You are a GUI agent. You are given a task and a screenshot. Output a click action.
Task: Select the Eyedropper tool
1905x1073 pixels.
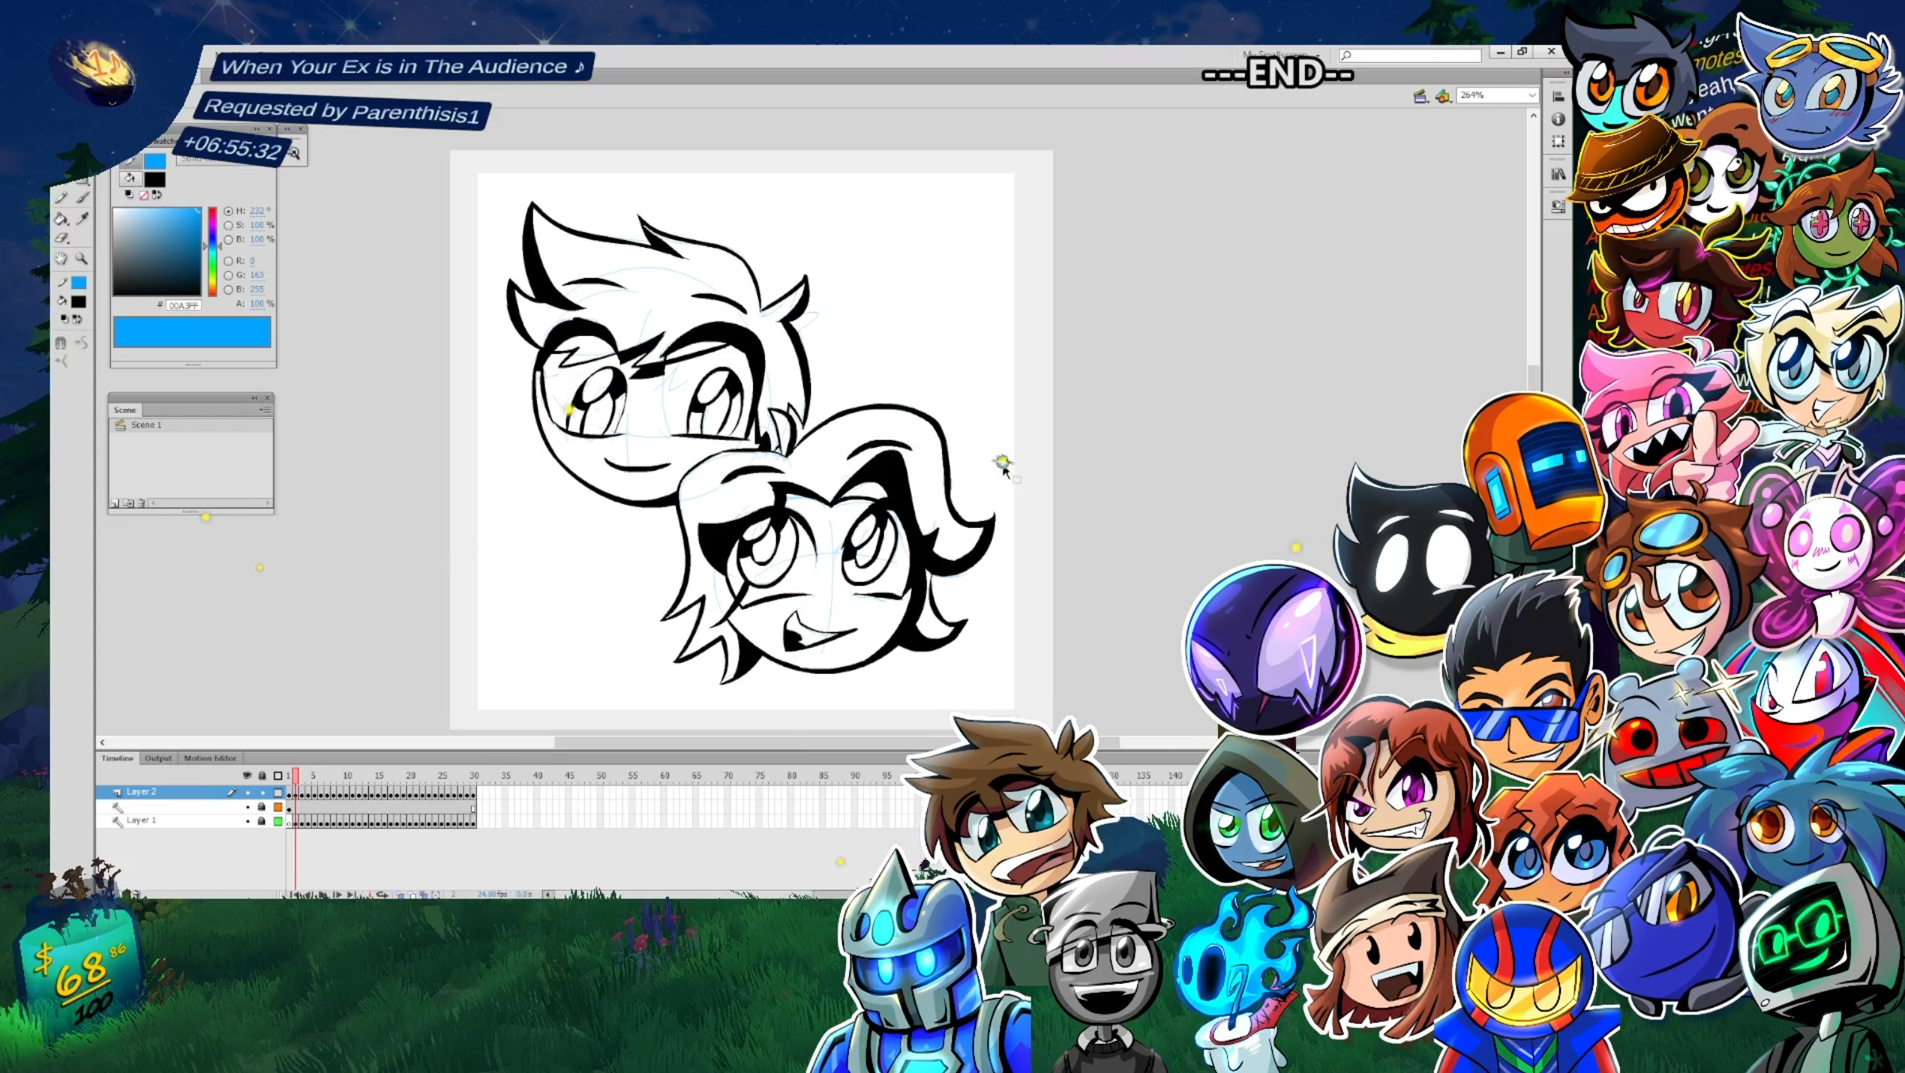83,219
